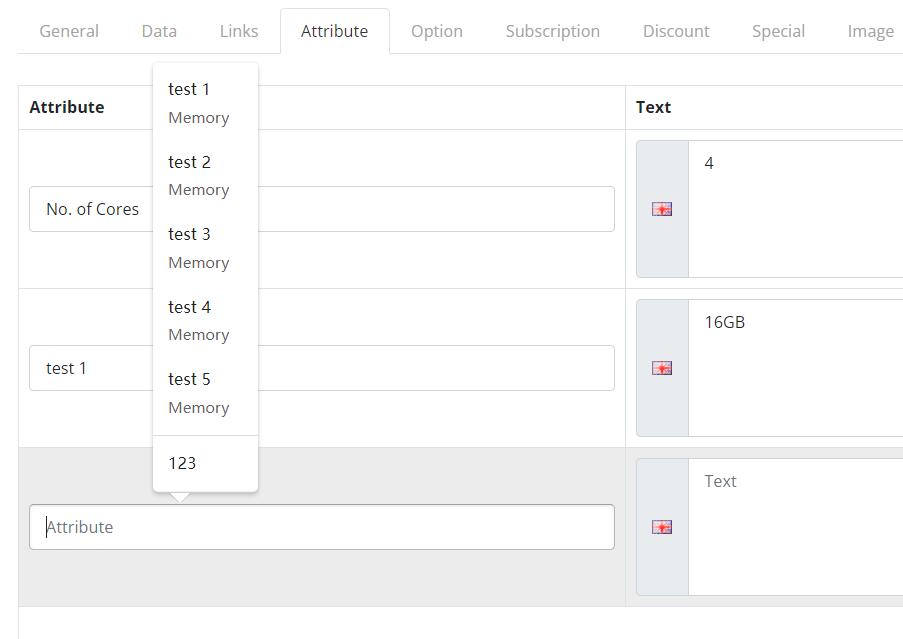Choose "123" from the suggestion list

(x=182, y=463)
